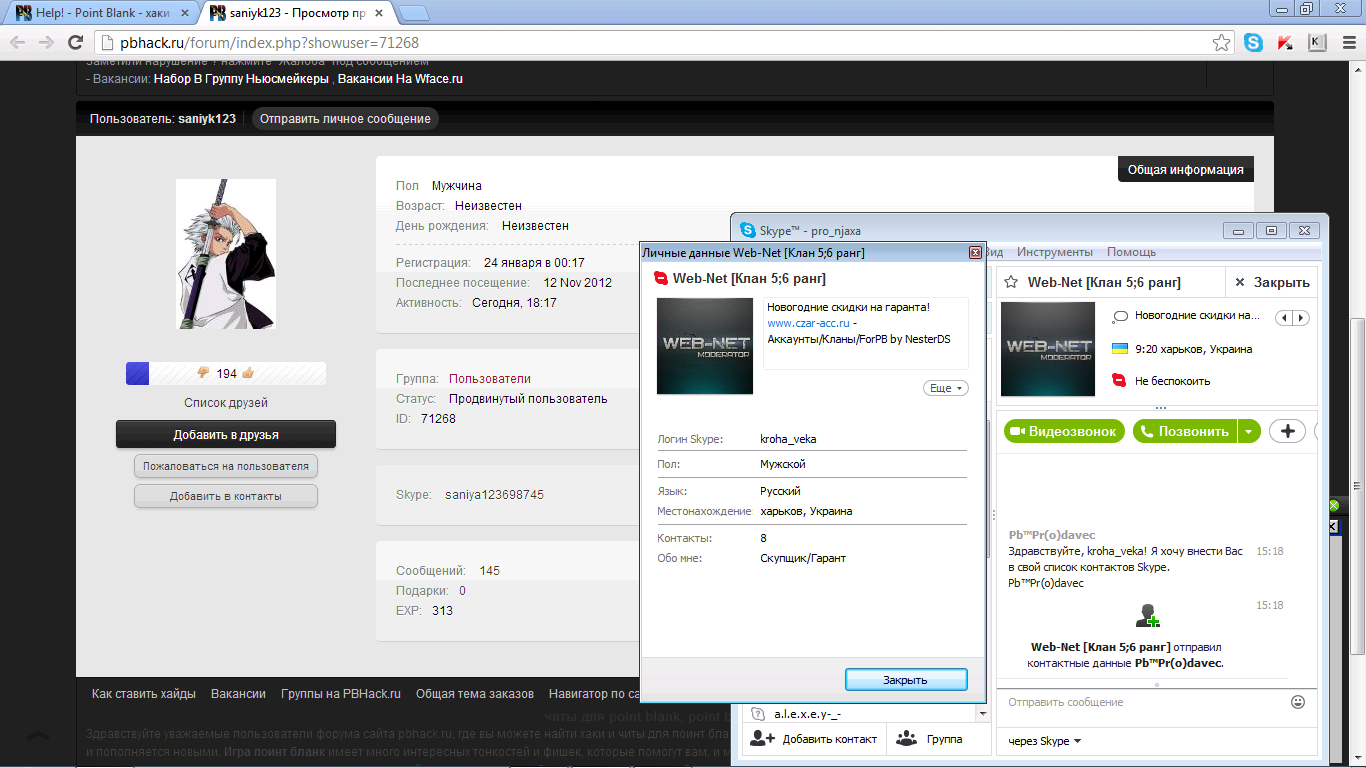The width and height of the screenshot is (1366, 768).
Task: Open Как ставить хайды footer link
Action: pyautogui.click(x=144, y=694)
